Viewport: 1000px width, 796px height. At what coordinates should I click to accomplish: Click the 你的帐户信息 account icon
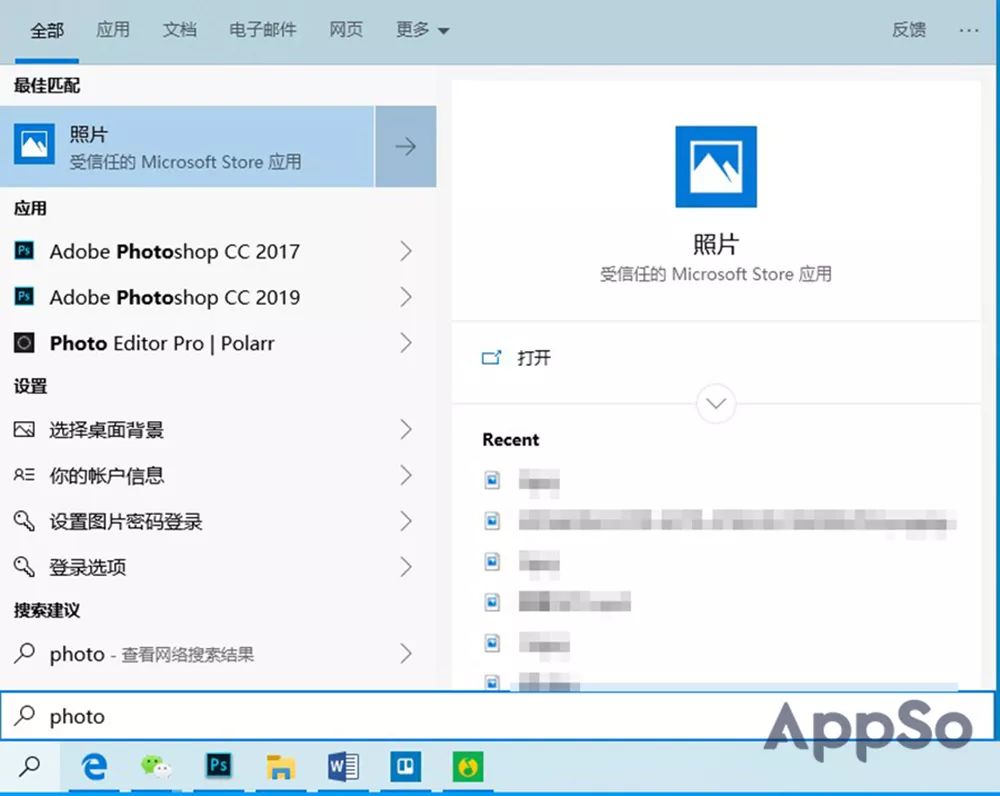pos(24,475)
